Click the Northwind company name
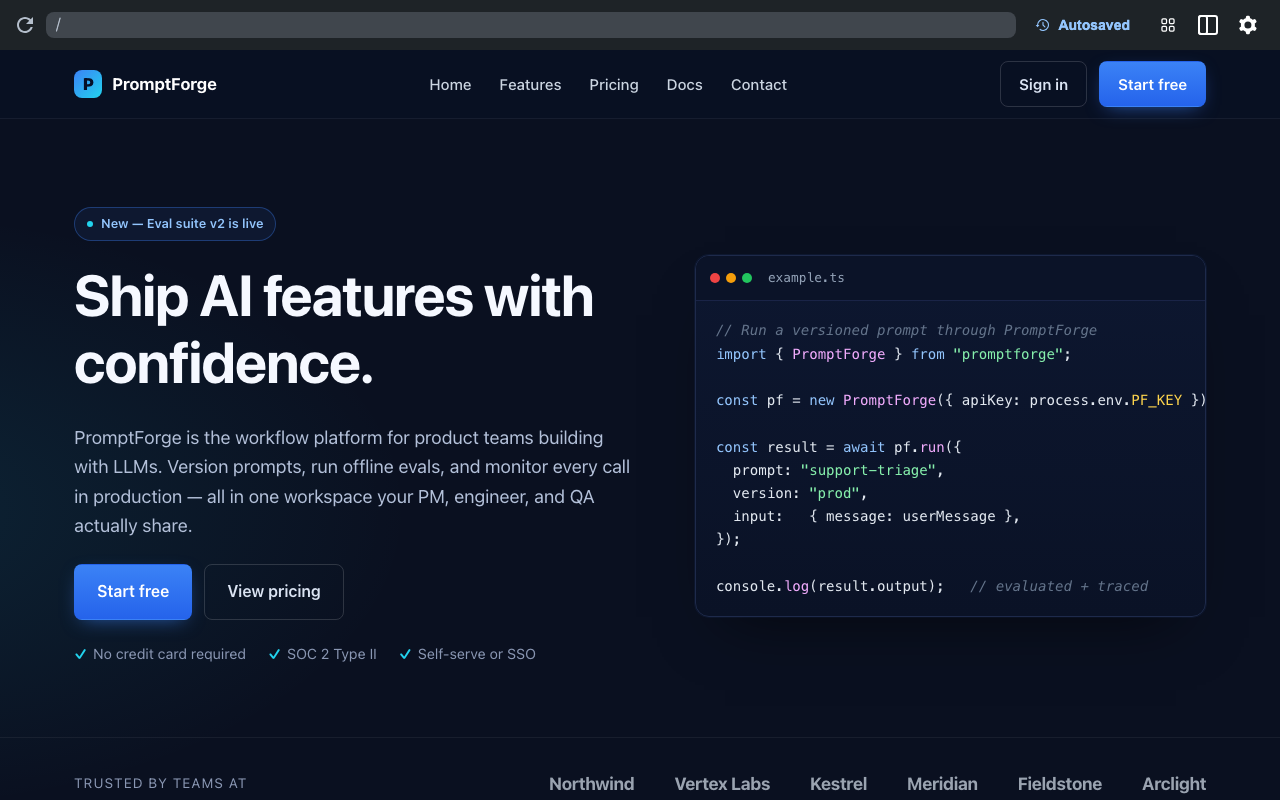The width and height of the screenshot is (1280, 800). click(592, 784)
